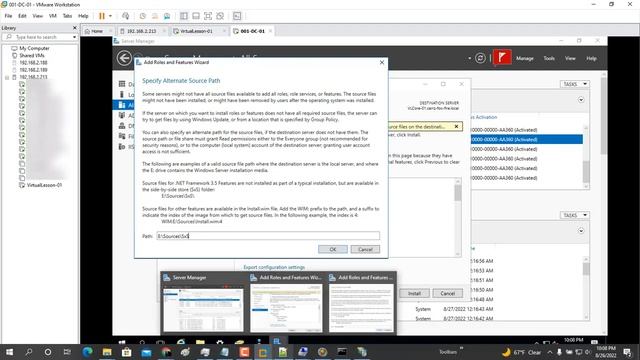The width and height of the screenshot is (640, 360).
Task: Select 192.168.2.188 in the Library tree
Action: pyautogui.click(x=33, y=63)
